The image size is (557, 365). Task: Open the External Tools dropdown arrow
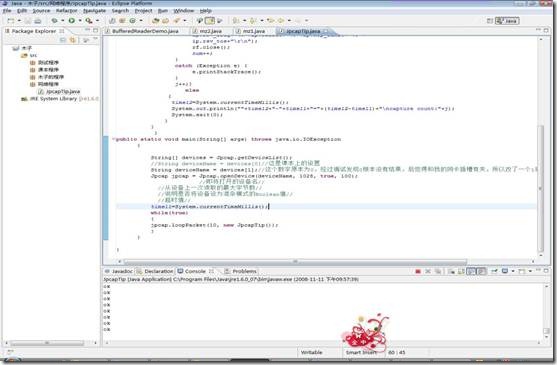click(97, 21)
